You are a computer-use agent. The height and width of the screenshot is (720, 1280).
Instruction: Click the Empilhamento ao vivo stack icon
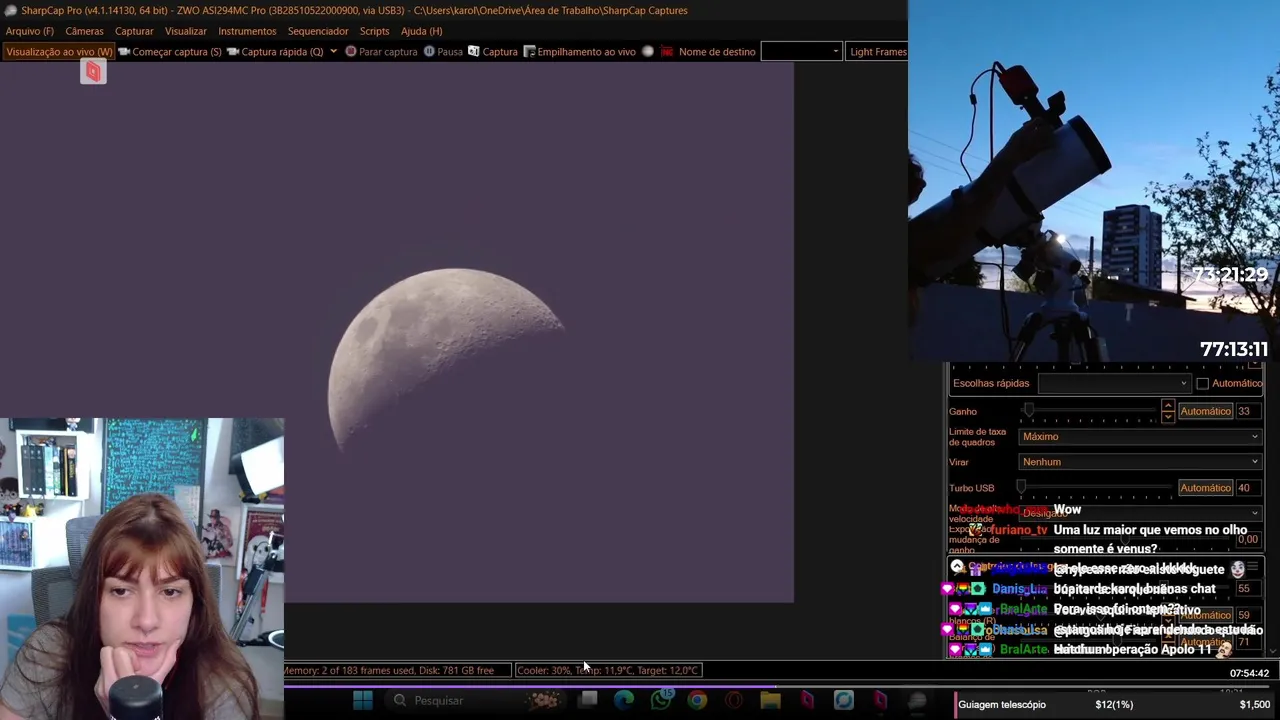pos(530,51)
